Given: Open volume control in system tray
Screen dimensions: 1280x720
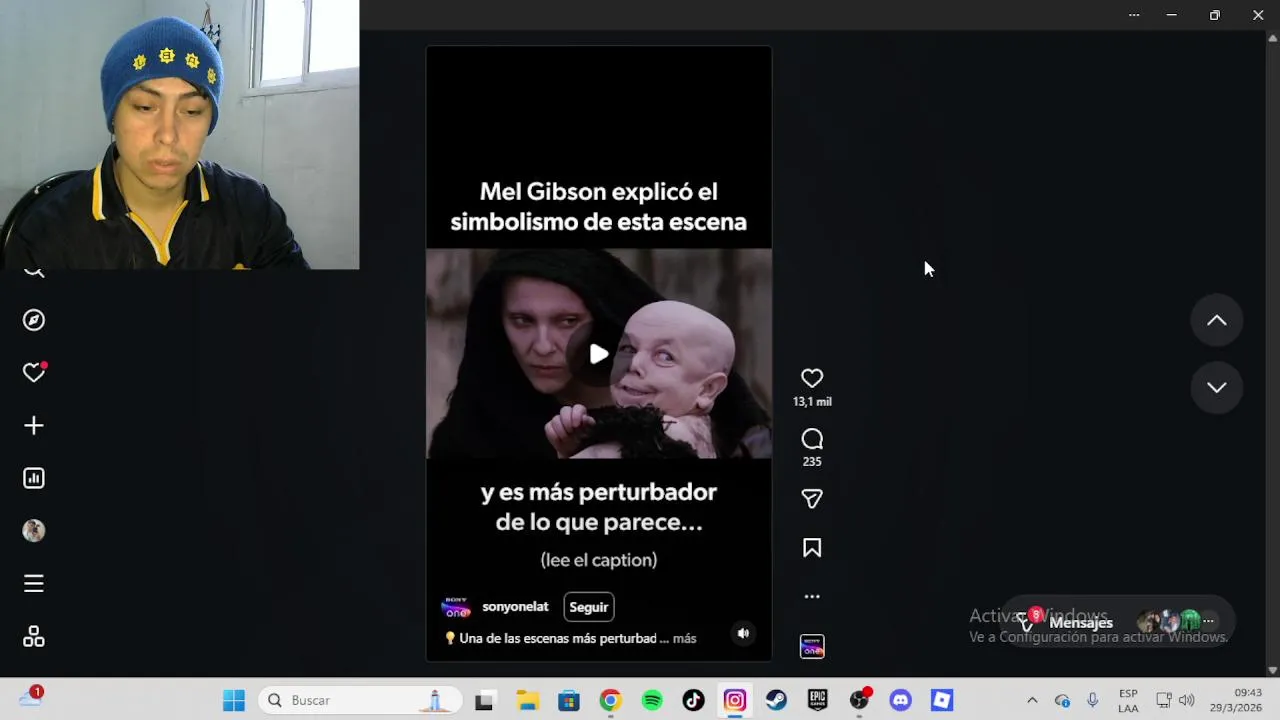Looking at the screenshot, I should [x=1187, y=700].
